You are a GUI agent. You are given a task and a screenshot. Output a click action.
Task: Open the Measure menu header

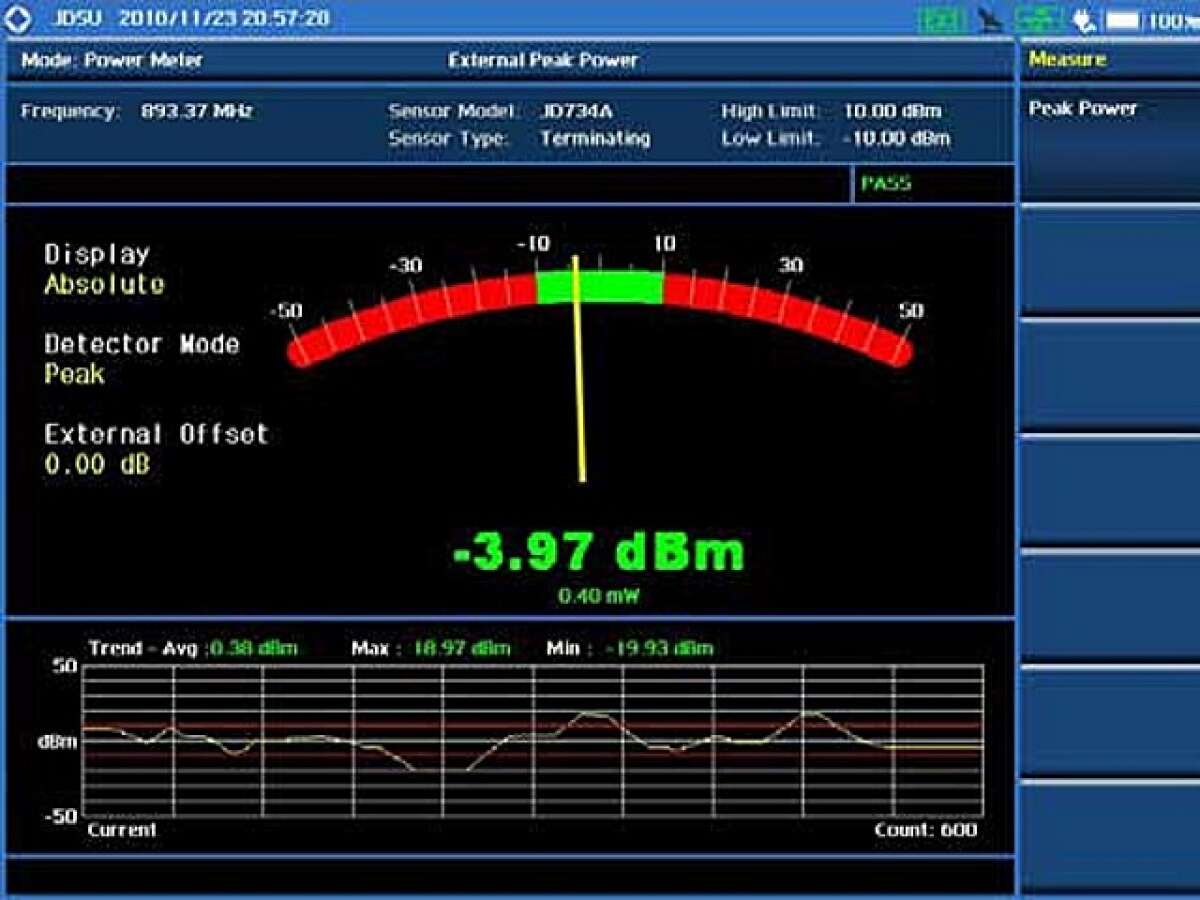pos(1068,59)
